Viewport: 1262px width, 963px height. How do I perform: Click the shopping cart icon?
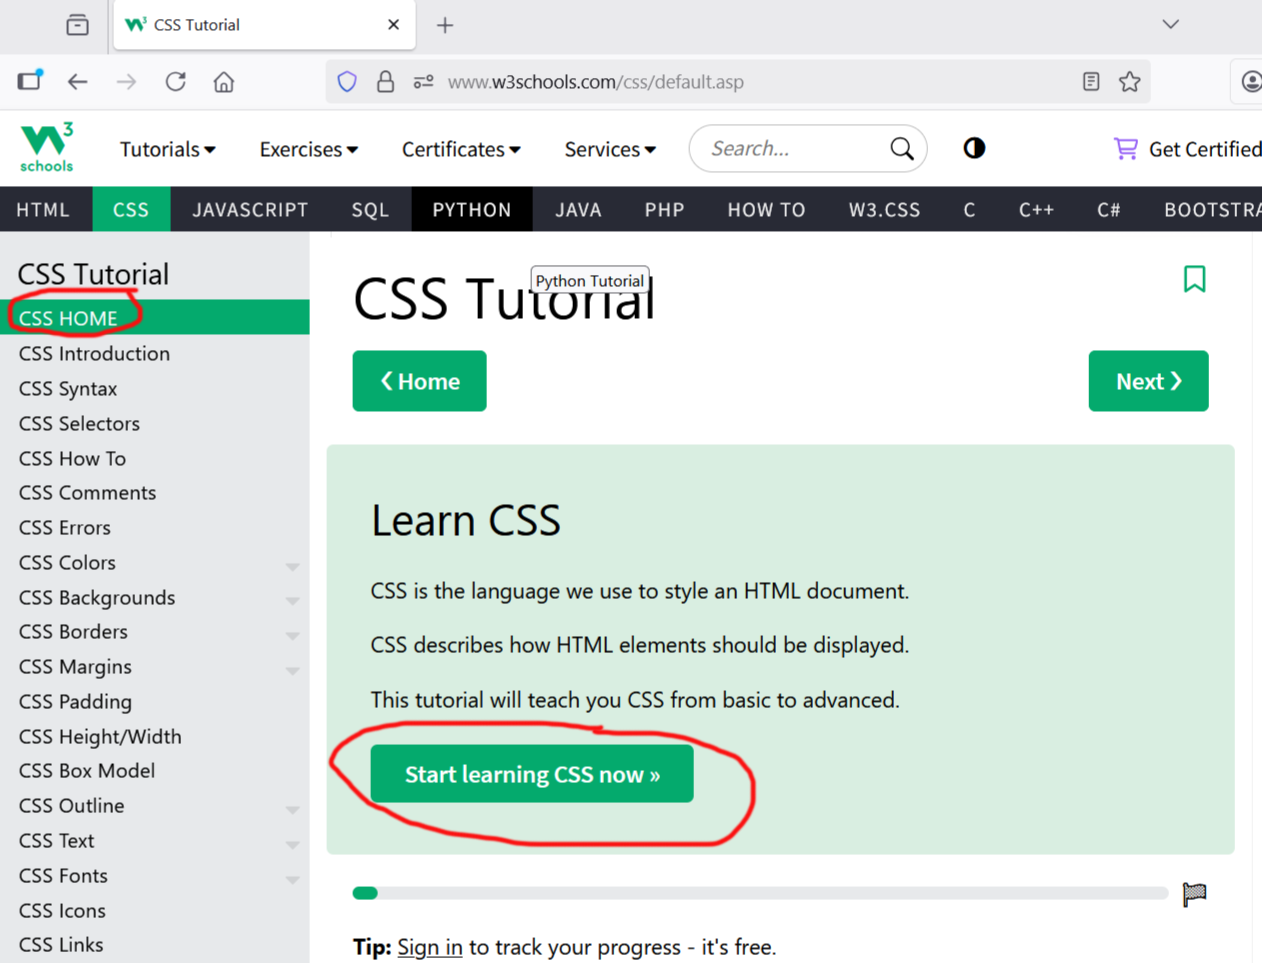click(1126, 149)
